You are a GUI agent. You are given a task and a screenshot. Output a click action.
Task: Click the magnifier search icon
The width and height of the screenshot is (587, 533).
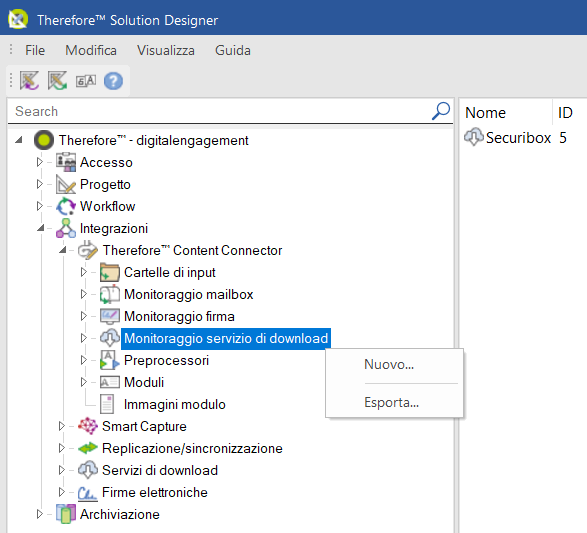click(441, 111)
